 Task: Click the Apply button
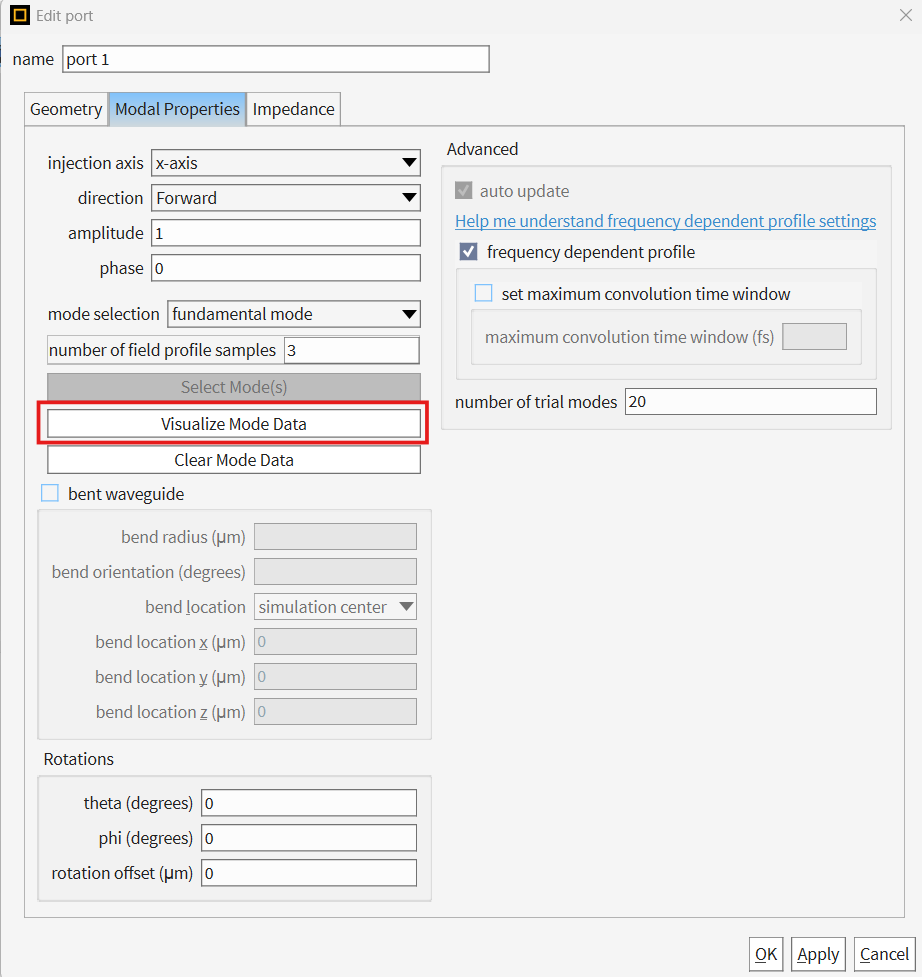click(x=818, y=954)
